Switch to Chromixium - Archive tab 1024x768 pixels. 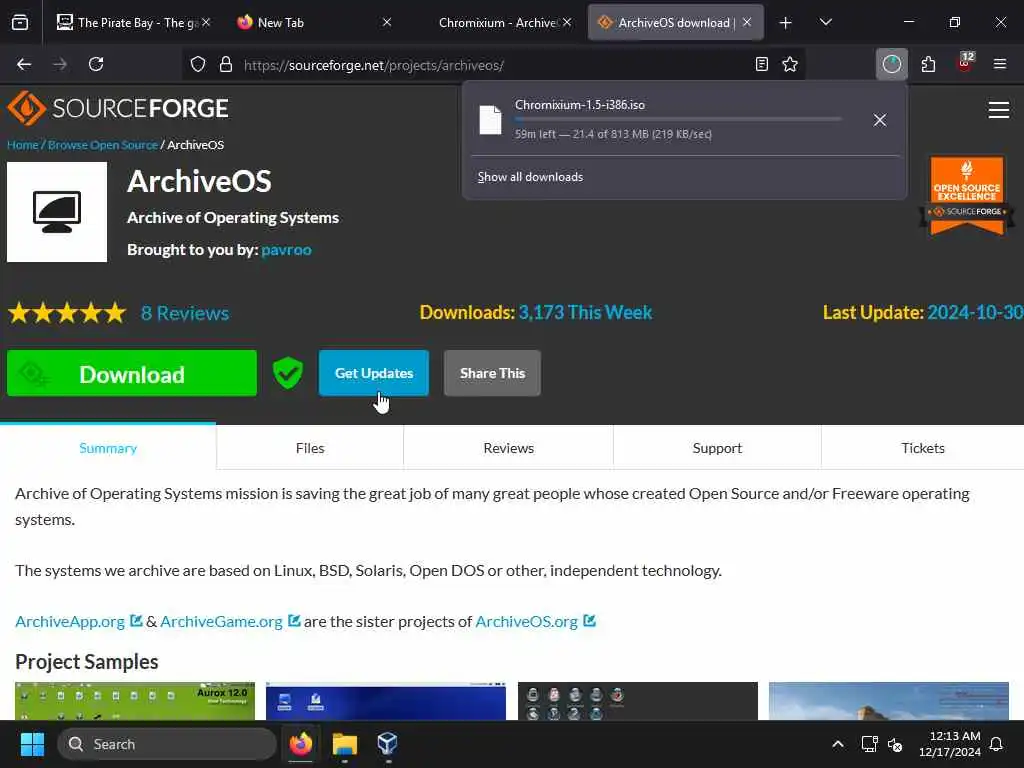[x=496, y=22]
